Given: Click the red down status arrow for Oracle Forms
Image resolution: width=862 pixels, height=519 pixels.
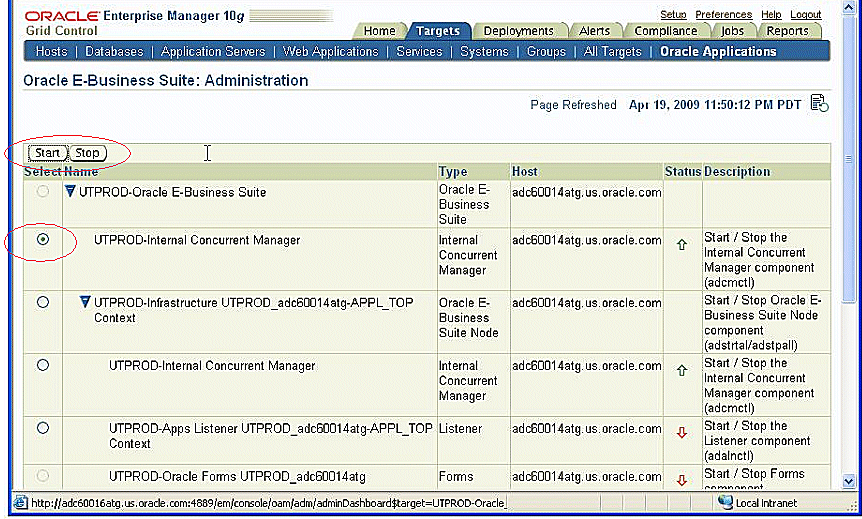Looking at the screenshot, I should [682, 480].
